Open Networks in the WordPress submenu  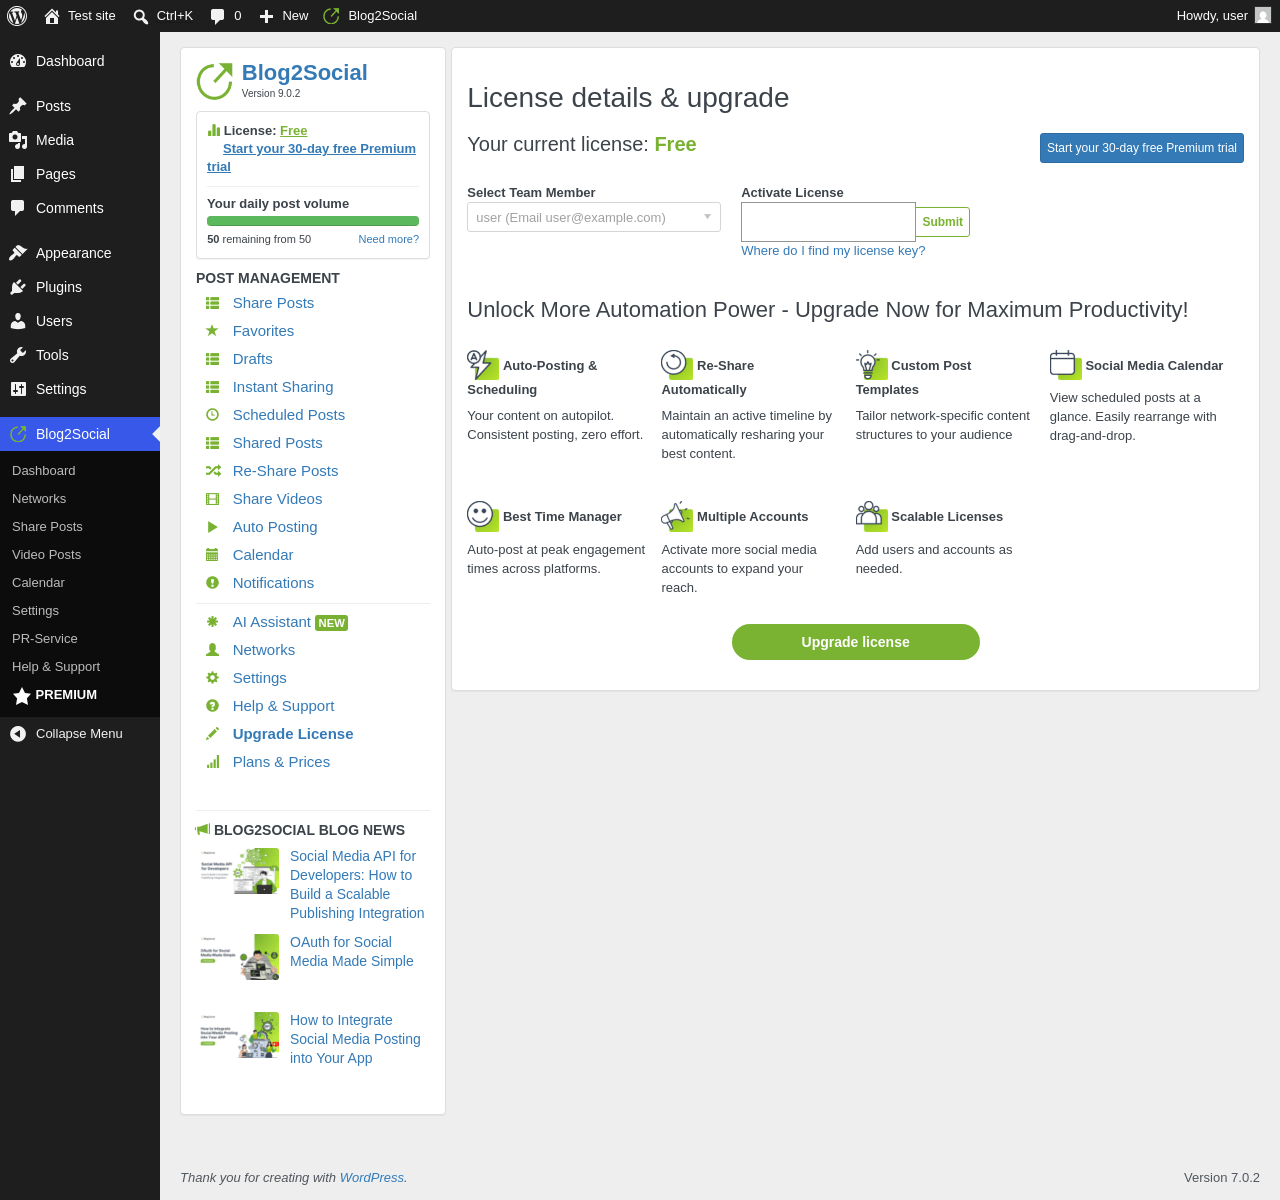pyautogui.click(x=39, y=499)
